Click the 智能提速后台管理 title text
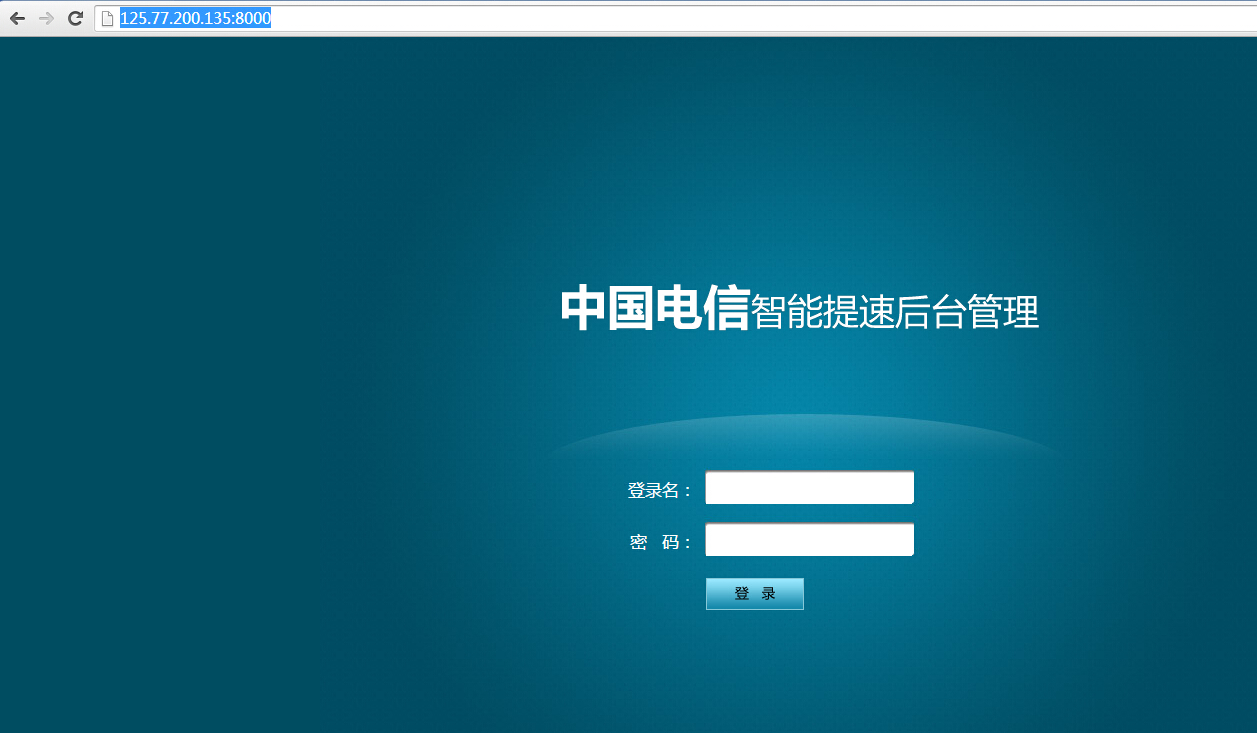Viewport: 1257px width, 733px height. [895, 313]
